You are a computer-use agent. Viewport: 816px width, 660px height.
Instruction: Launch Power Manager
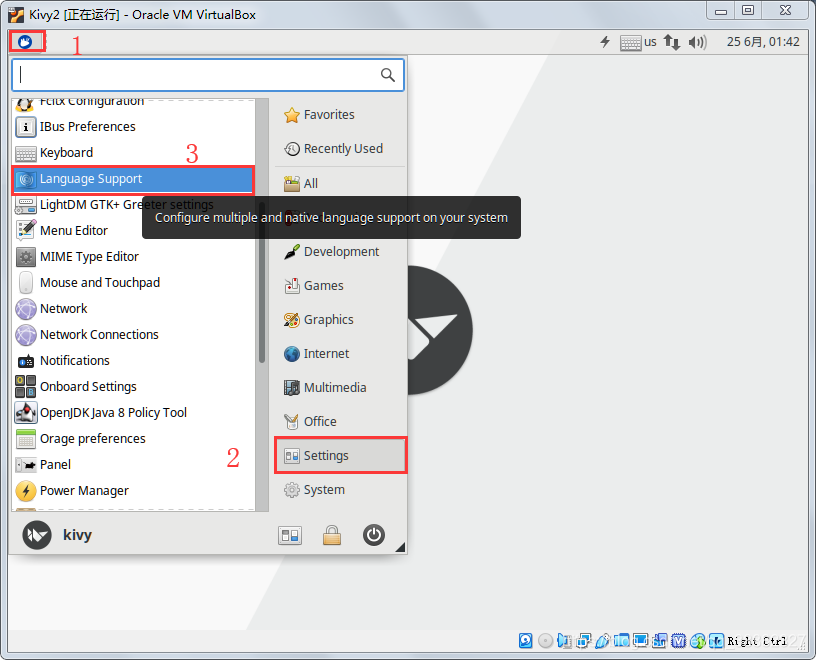133,491
